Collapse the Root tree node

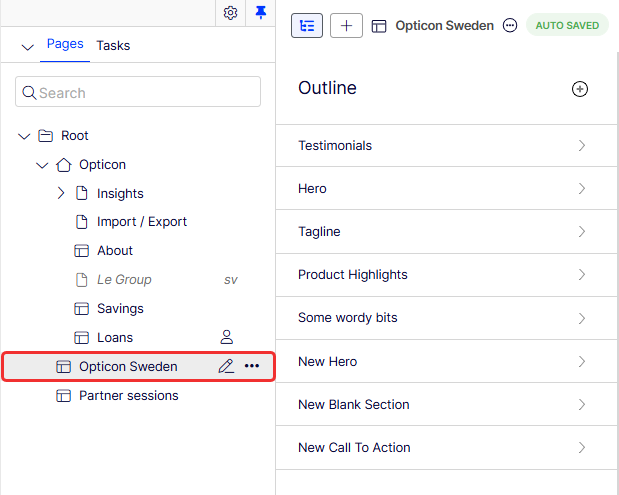(x=24, y=136)
